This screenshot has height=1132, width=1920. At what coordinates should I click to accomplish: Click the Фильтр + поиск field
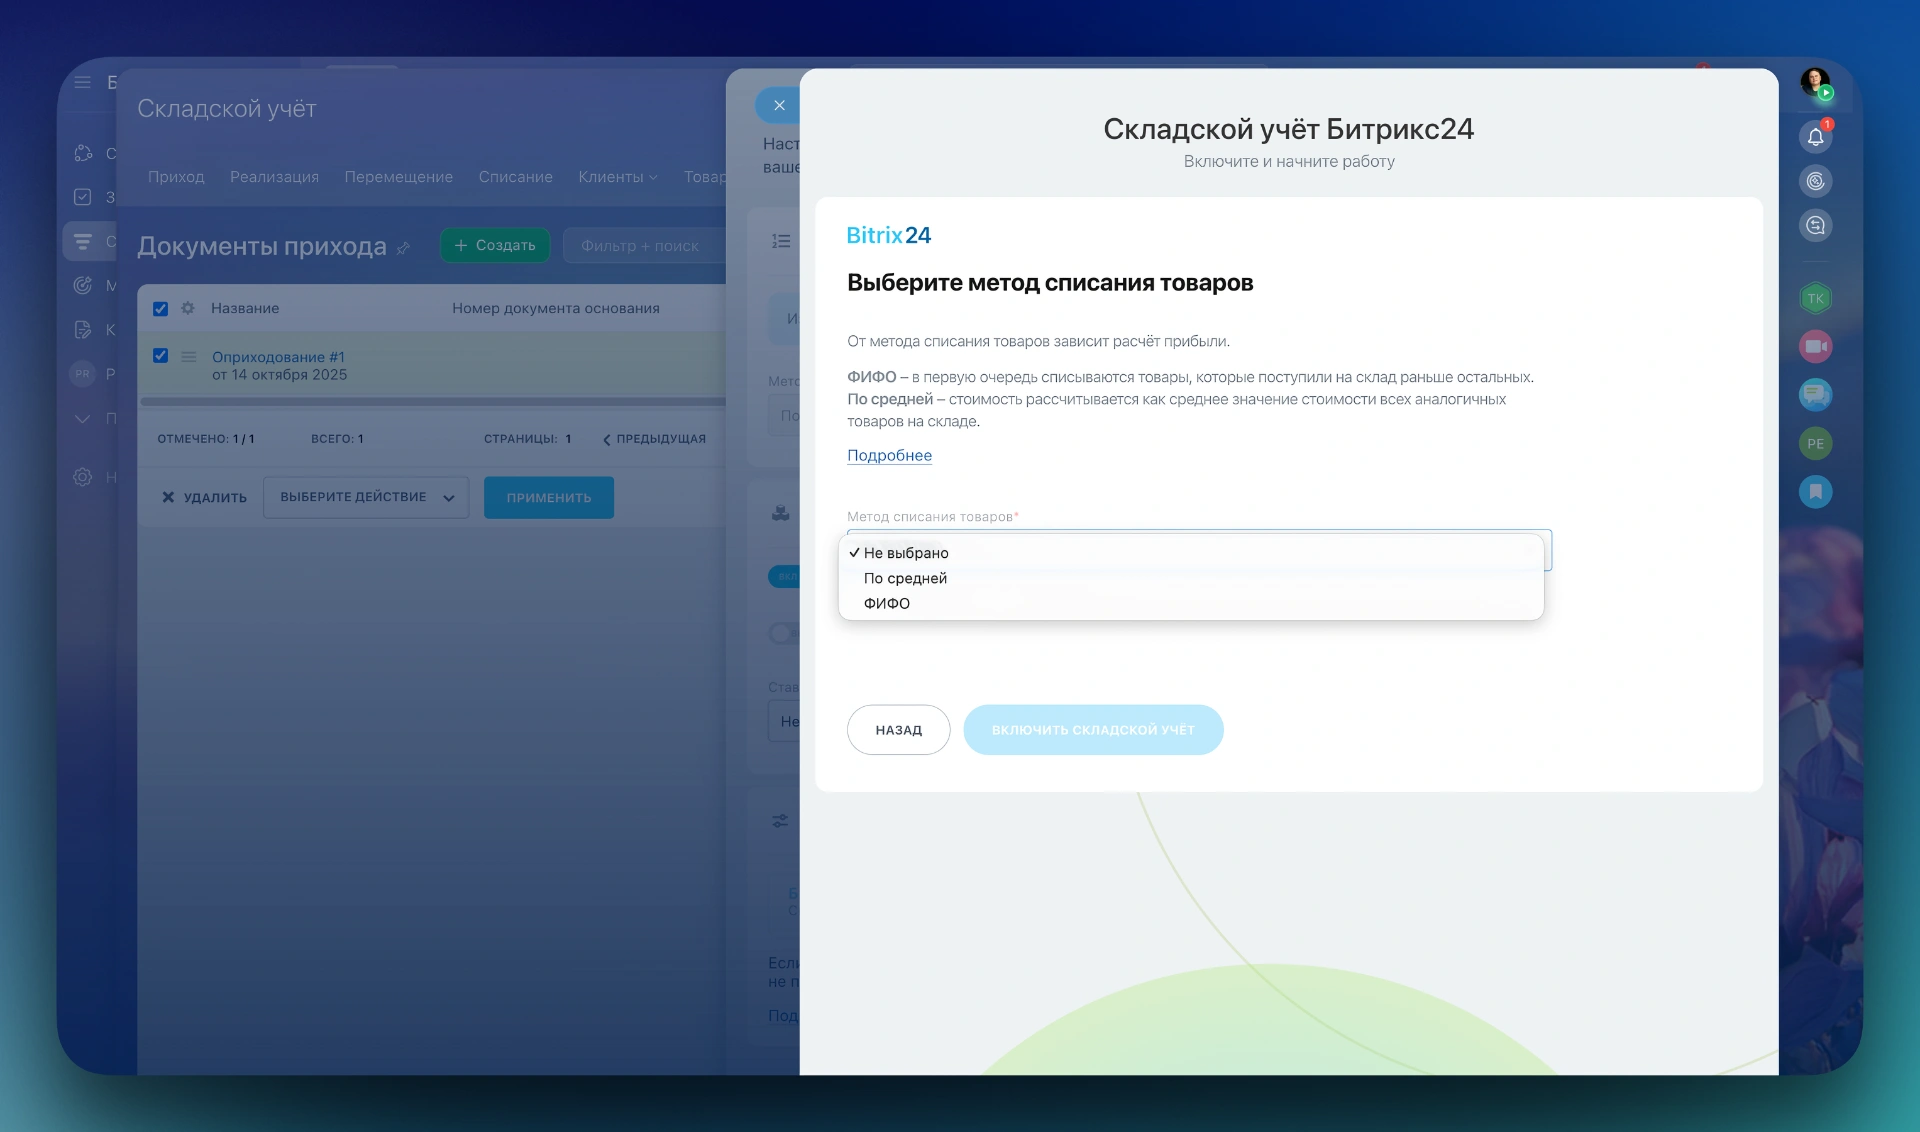tap(640, 246)
